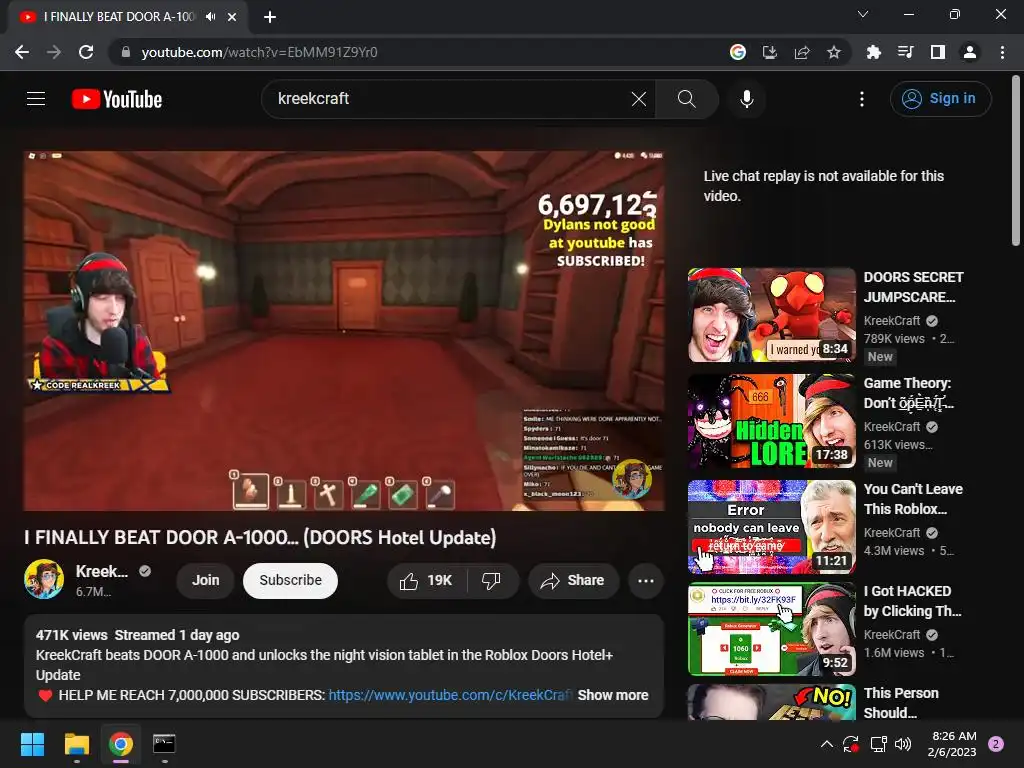Open the Chrome extensions puzzle icon
Image resolution: width=1024 pixels, height=768 pixels.
tap(873, 52)
